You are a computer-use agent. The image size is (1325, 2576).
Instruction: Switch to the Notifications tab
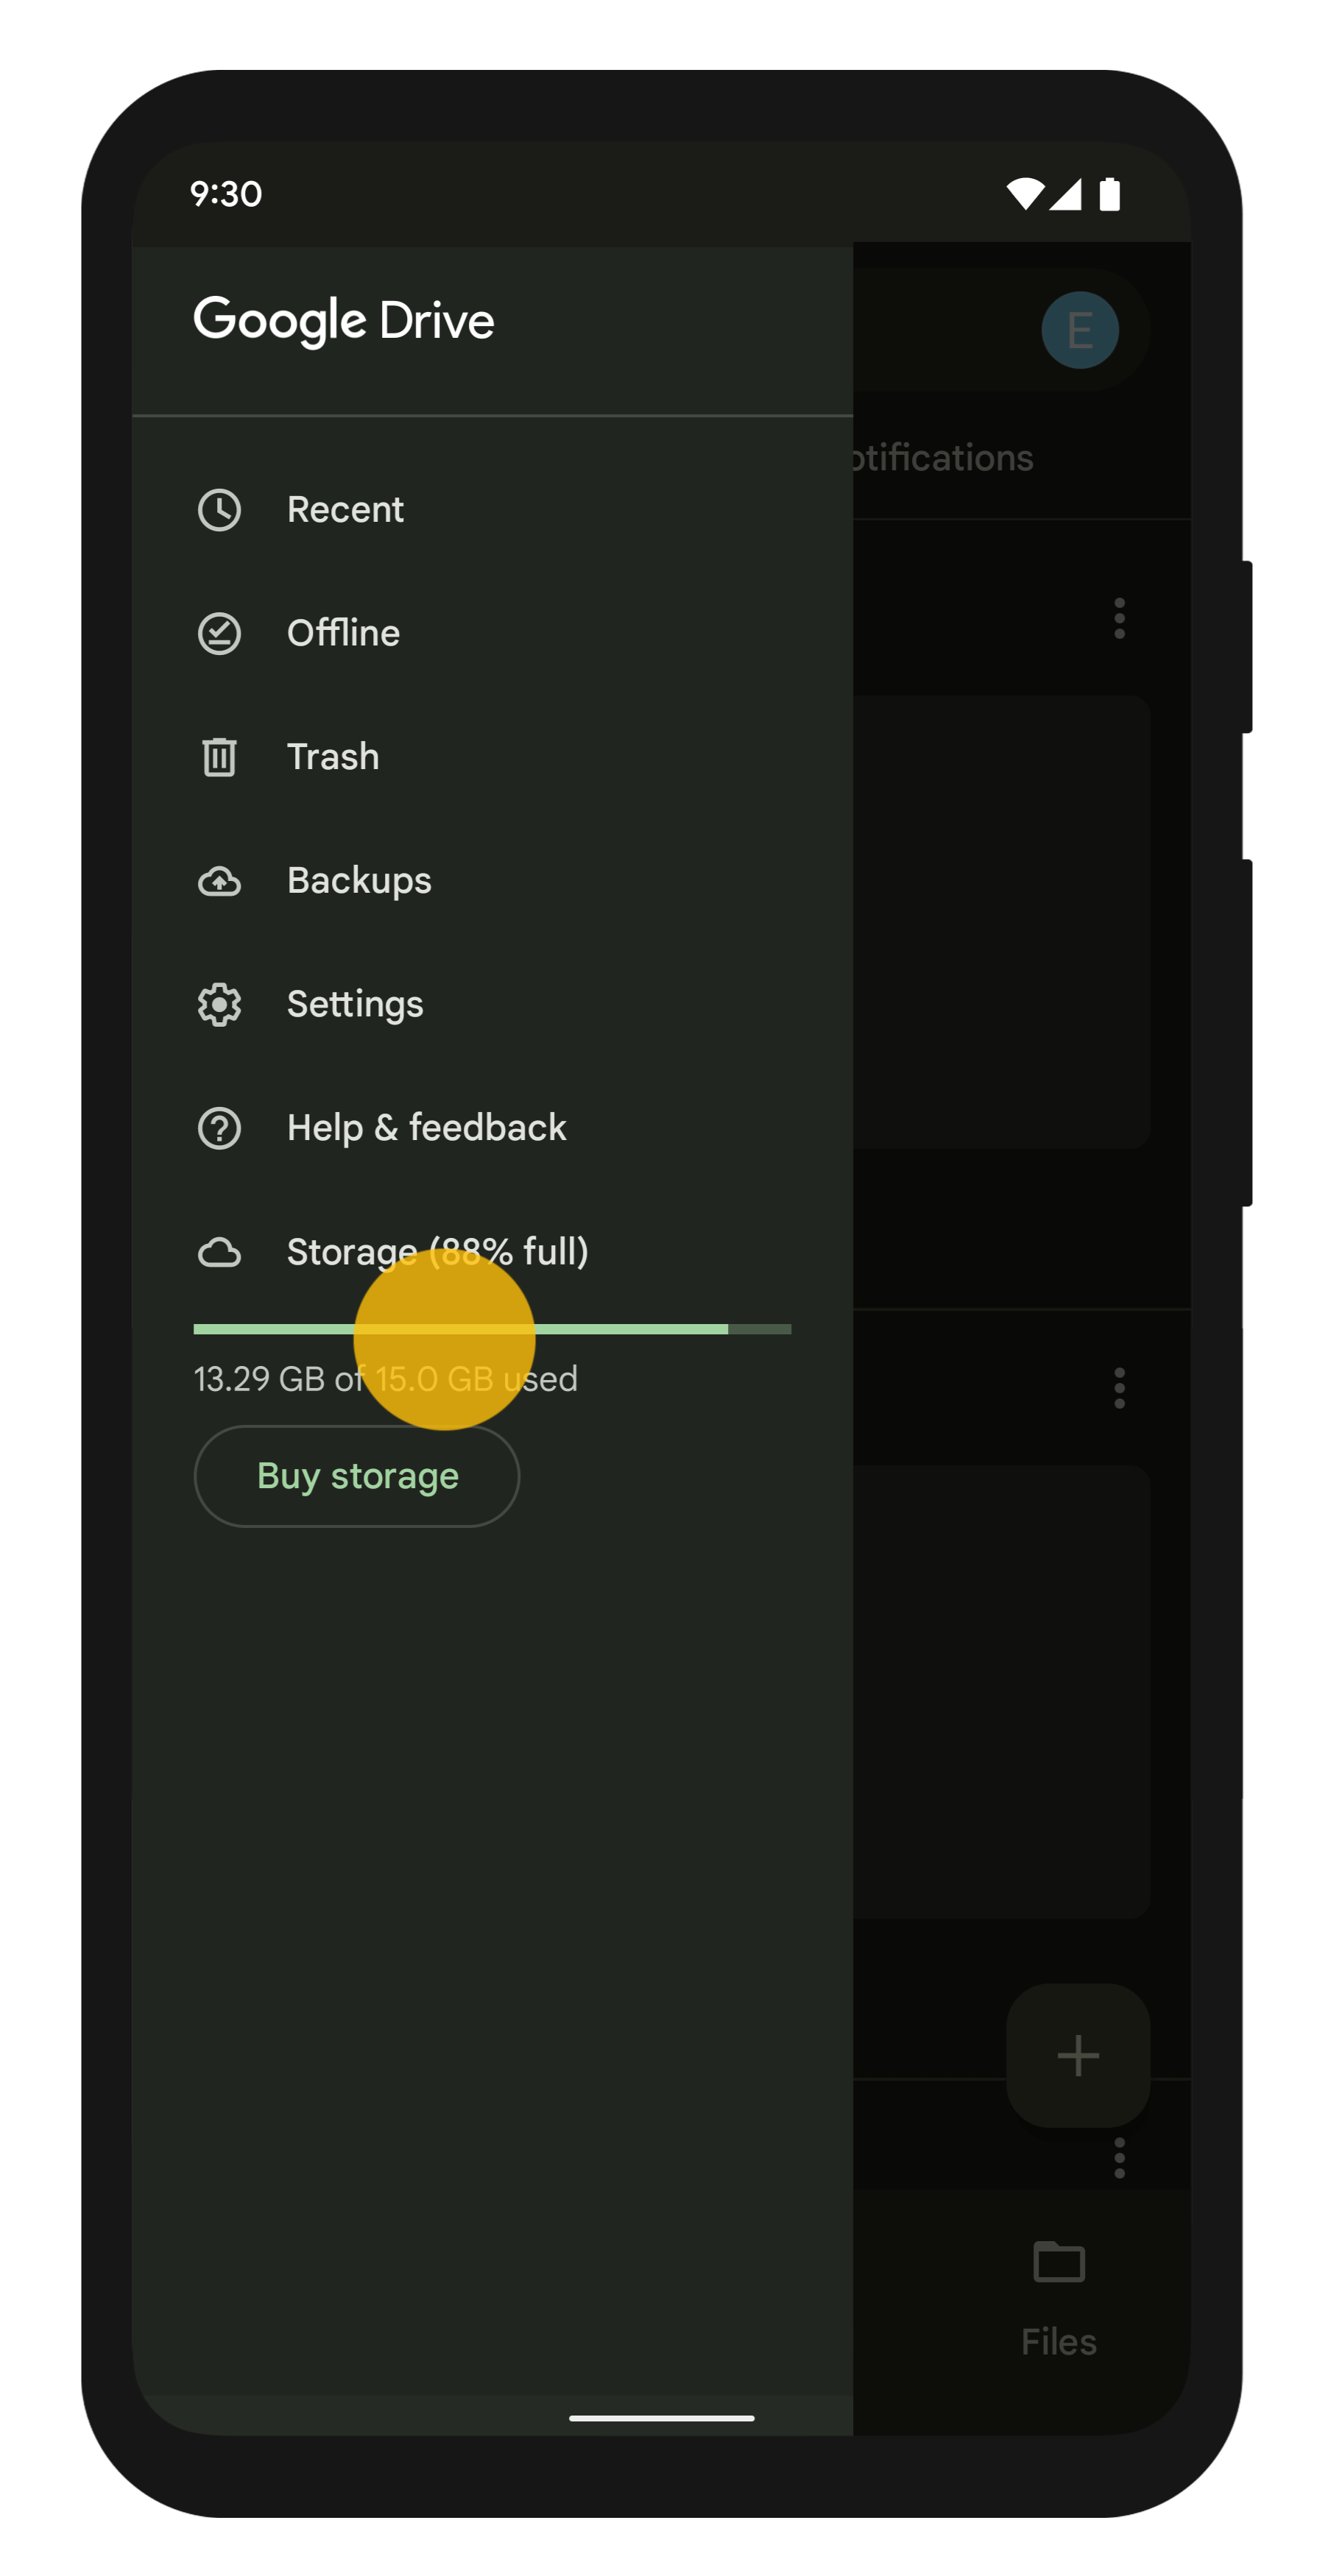(942, 458)
